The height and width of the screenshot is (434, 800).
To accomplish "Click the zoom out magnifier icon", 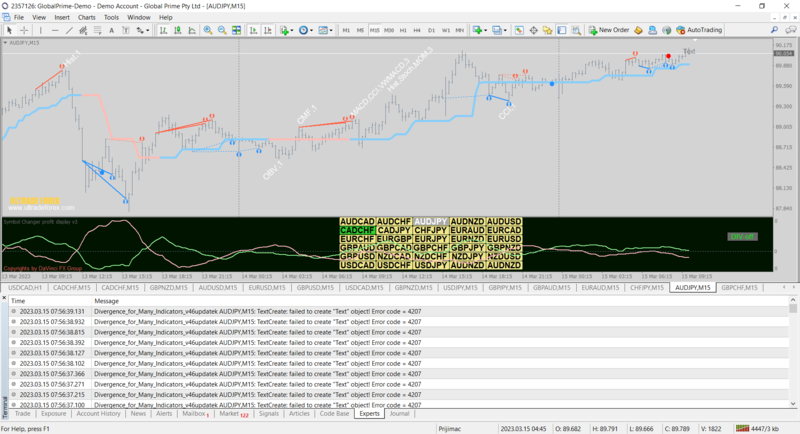I will click(222, 31).
